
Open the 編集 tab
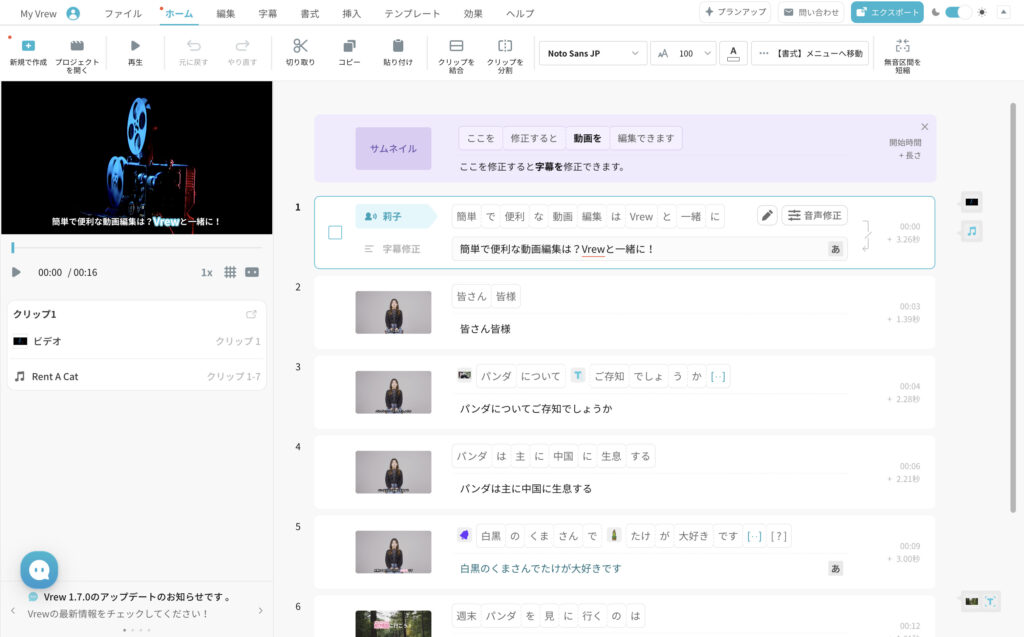[226, 13]
